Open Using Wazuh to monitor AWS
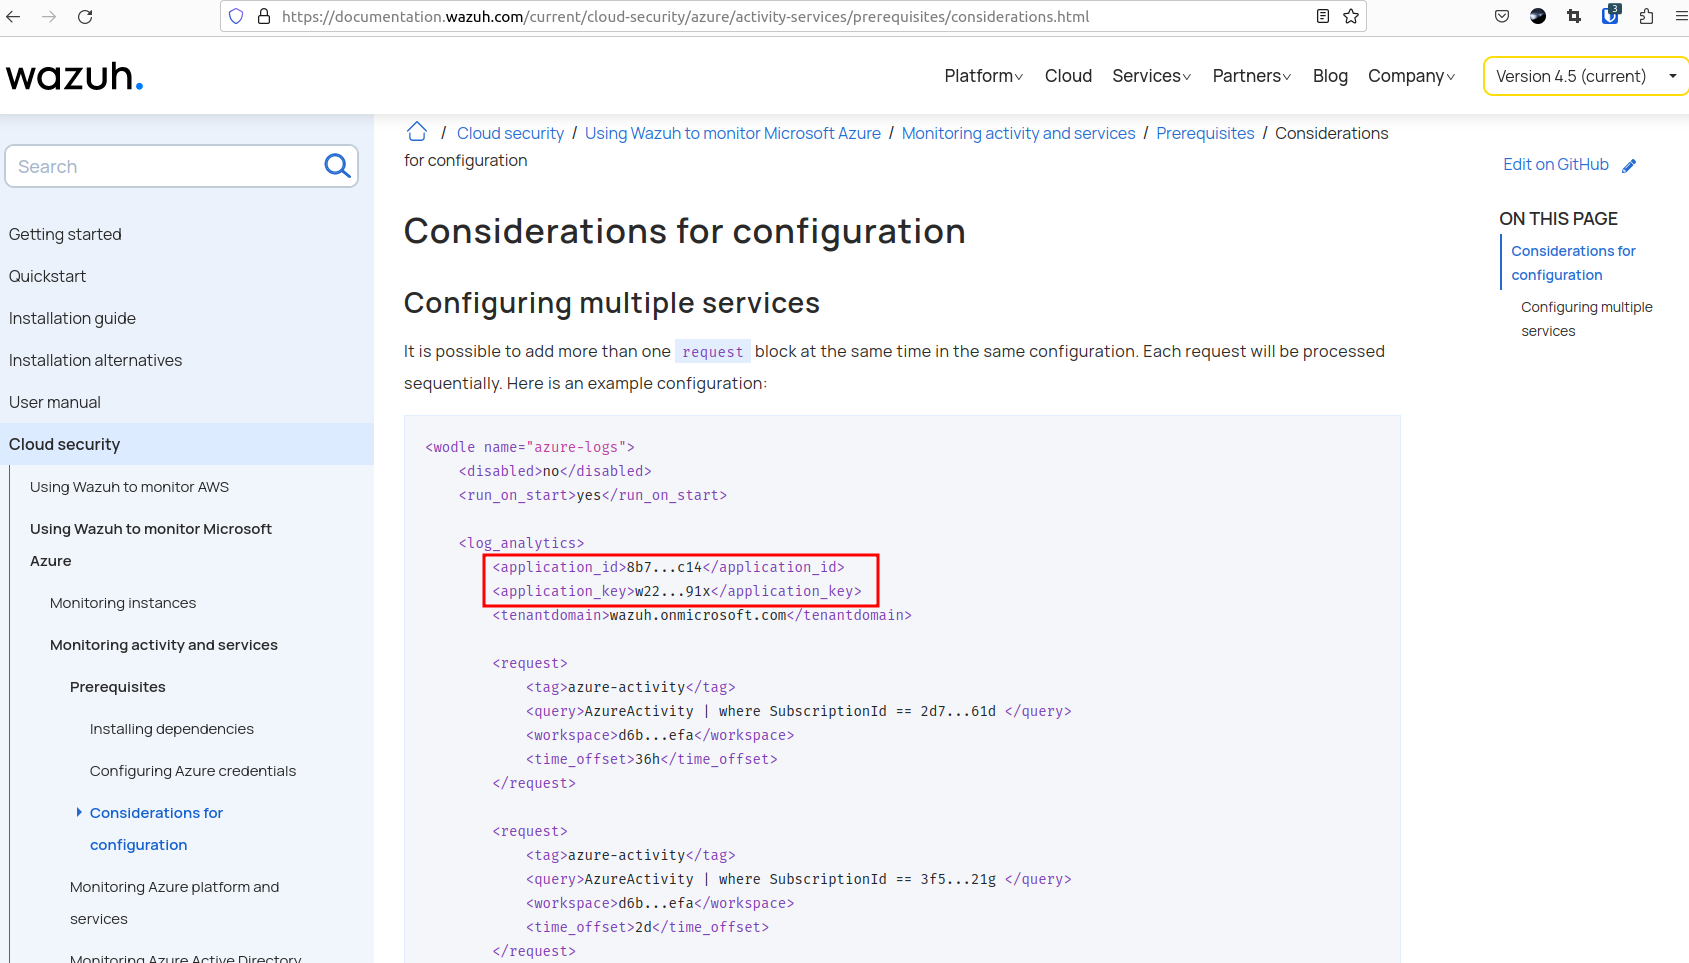The height and width of the screenshot is (963, 1689). [129, 487]
